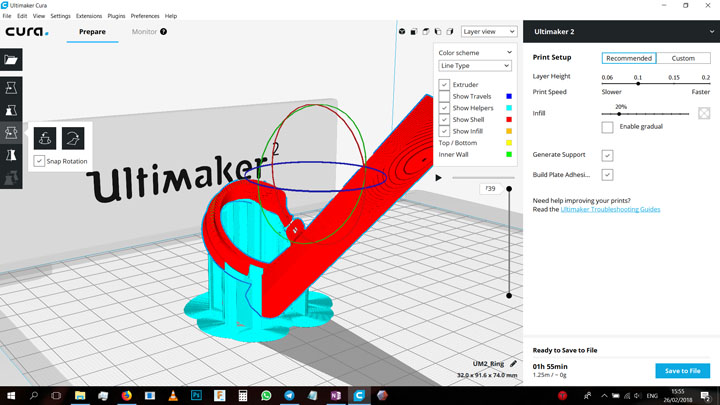720x405 pixels.
Task: Switch camera to right side view icon
Action: 450,32
